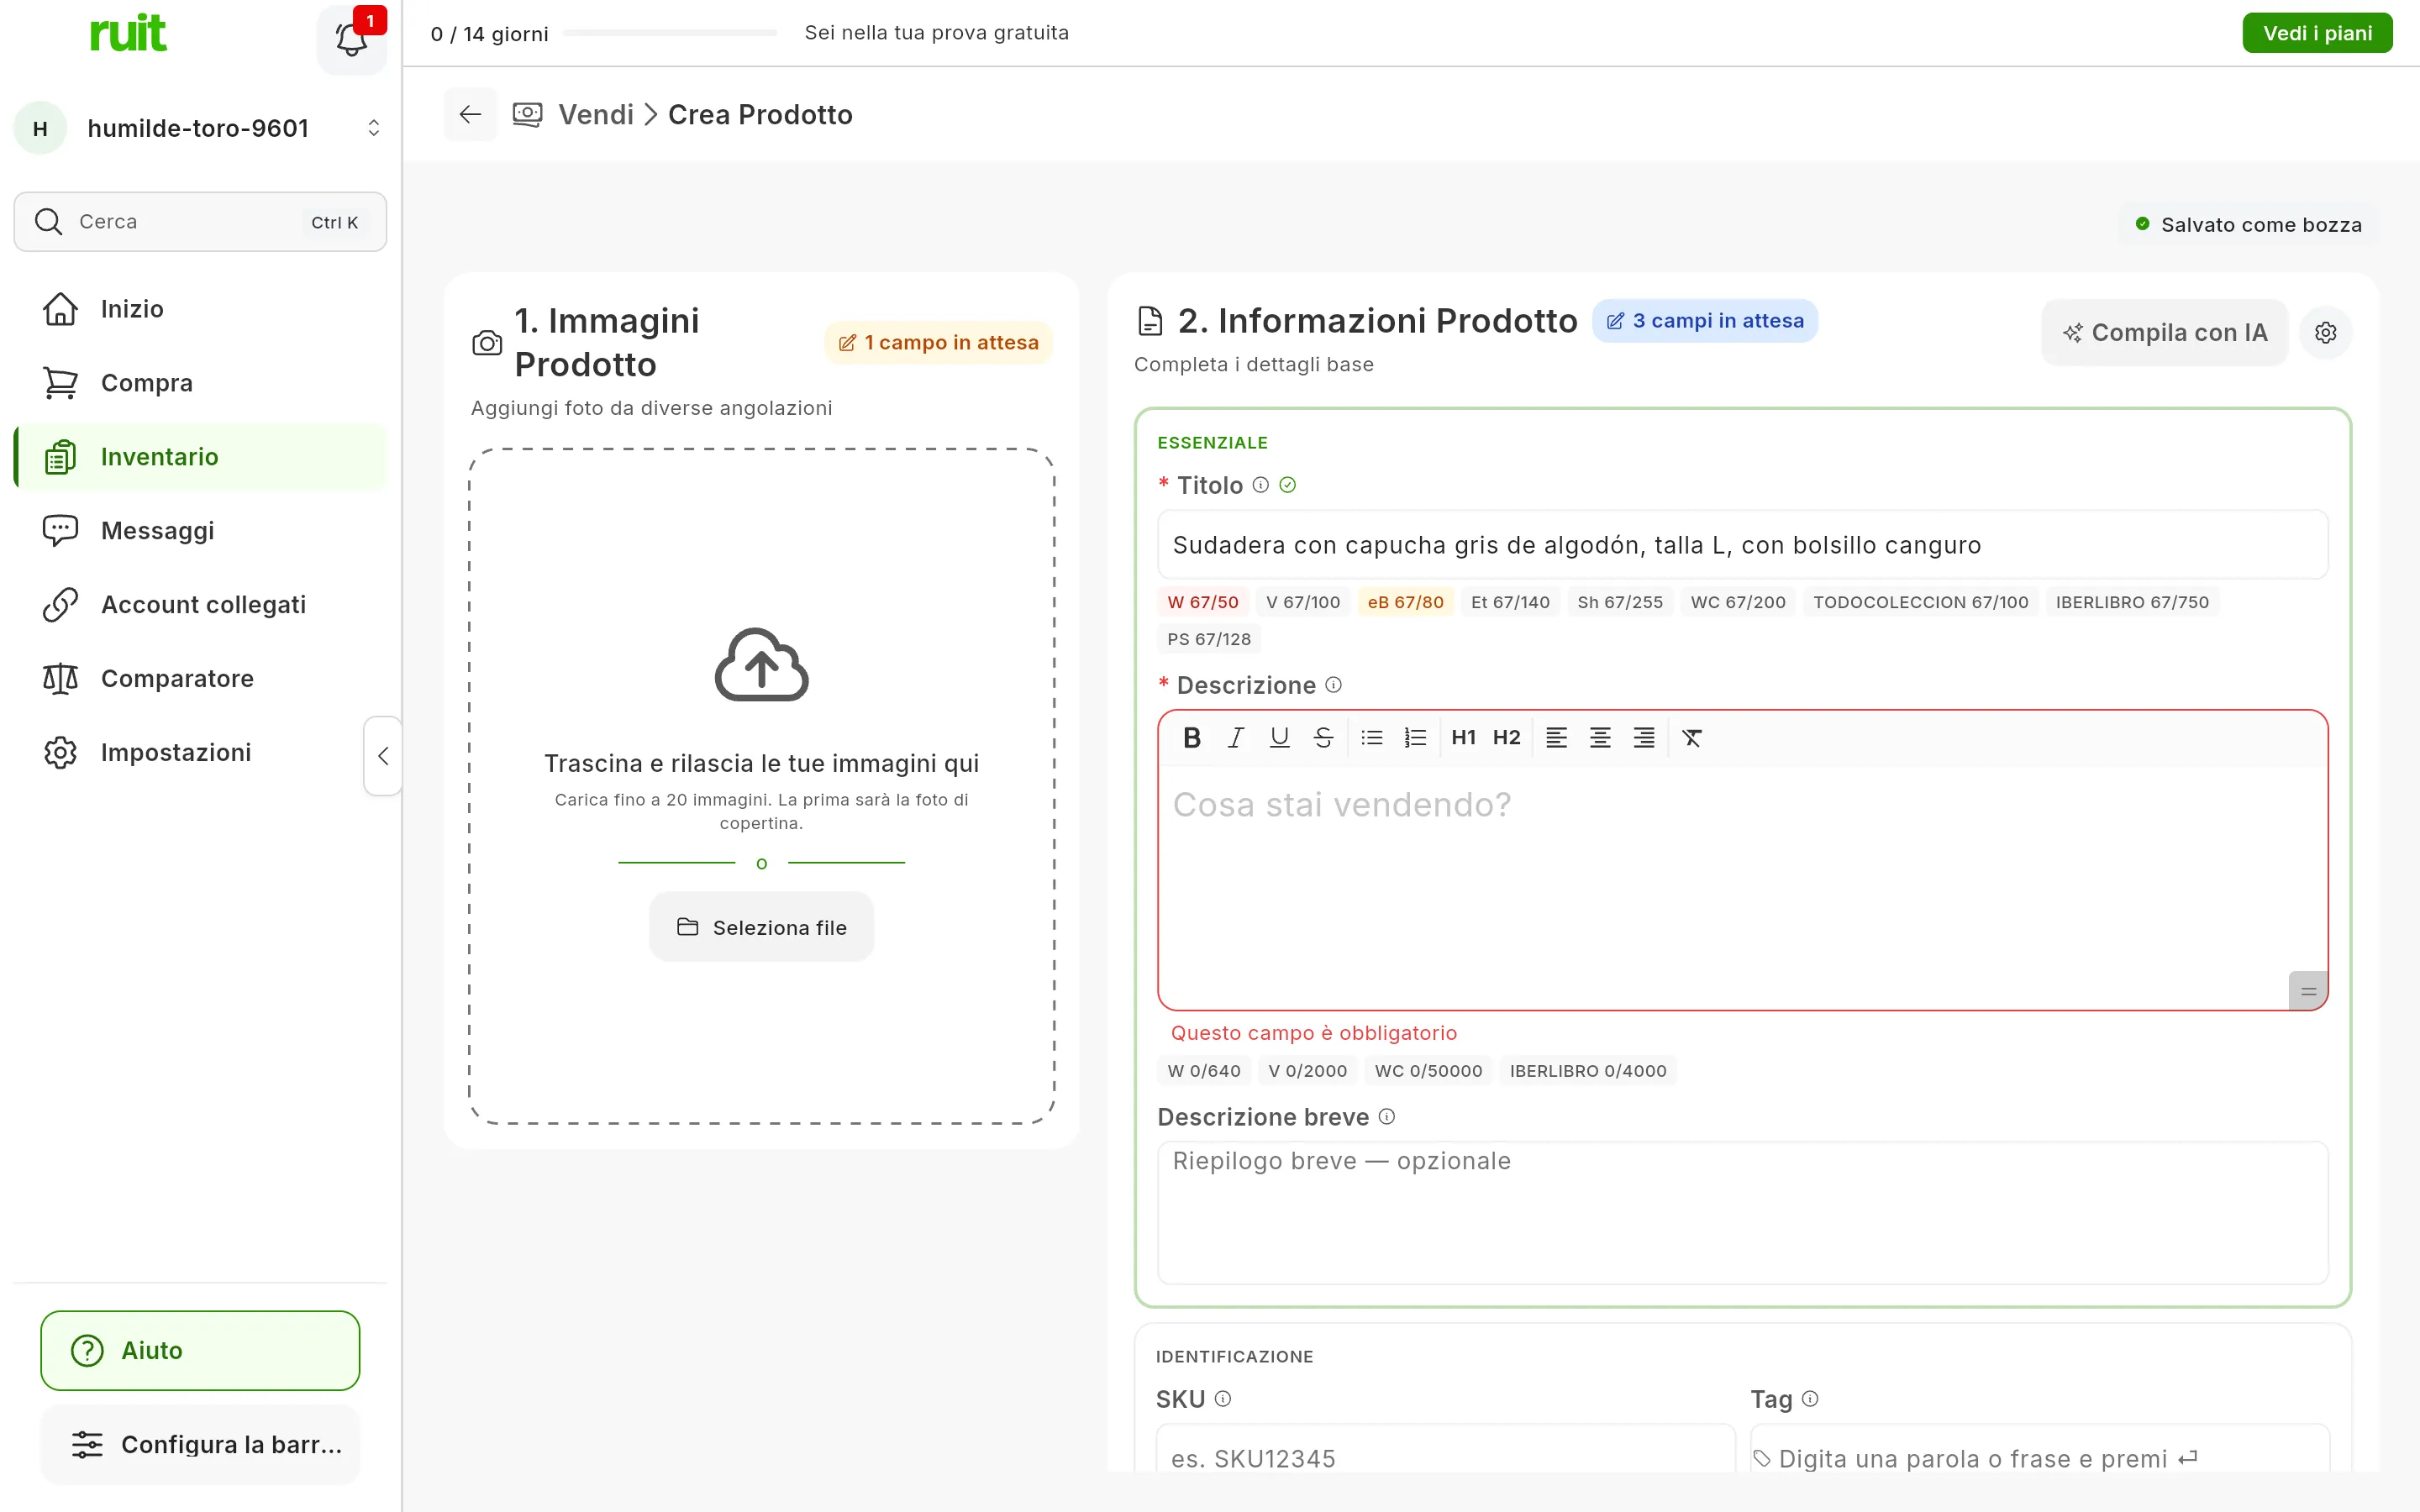
Task: Open product info settings gear
Action: coord(2326,333)
